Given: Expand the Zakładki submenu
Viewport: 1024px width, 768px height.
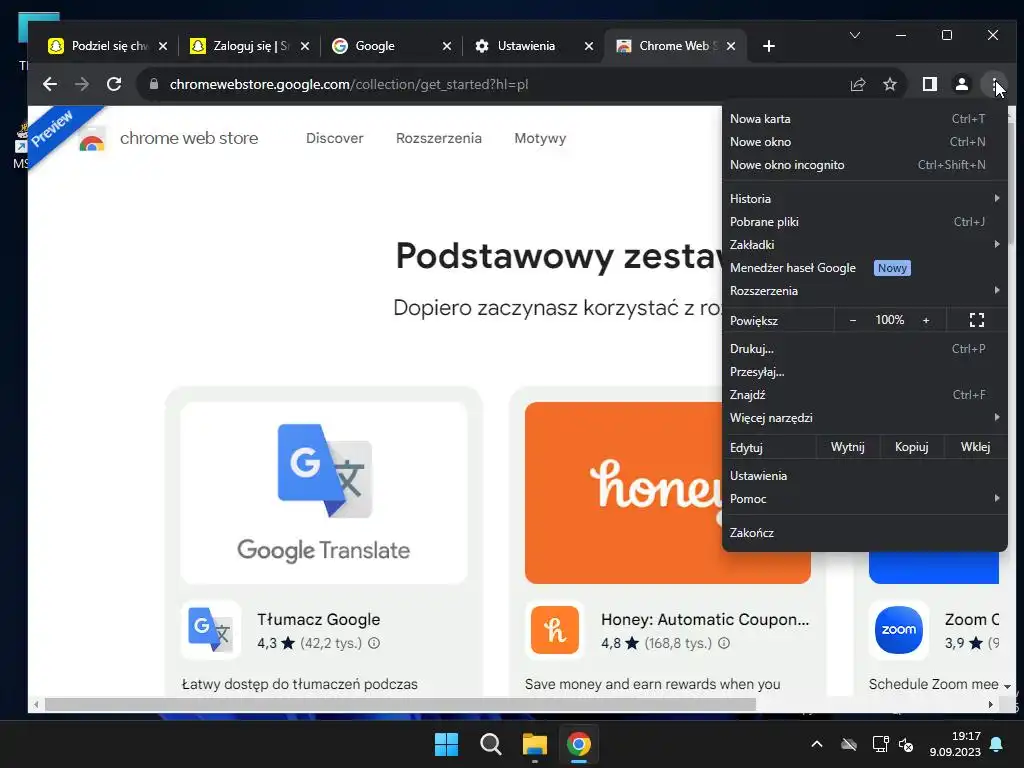Looking at the screenshot, I should [x=864, y=244].
